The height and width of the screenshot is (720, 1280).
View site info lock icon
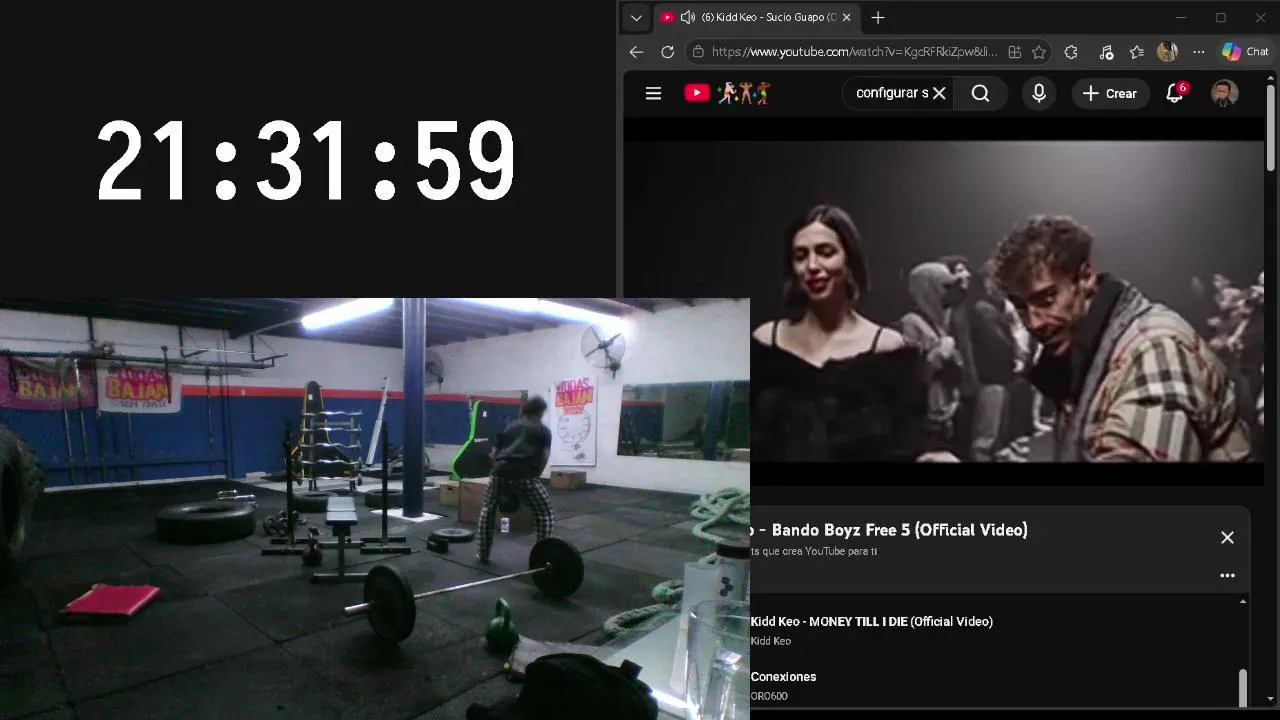point(698,52)
